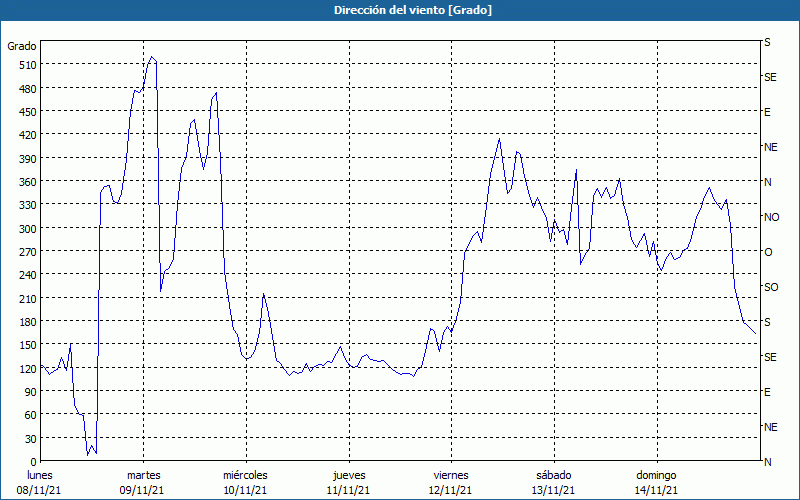Select the 300 degree axis label
This screenshot has width=800, height=500.
28,229
